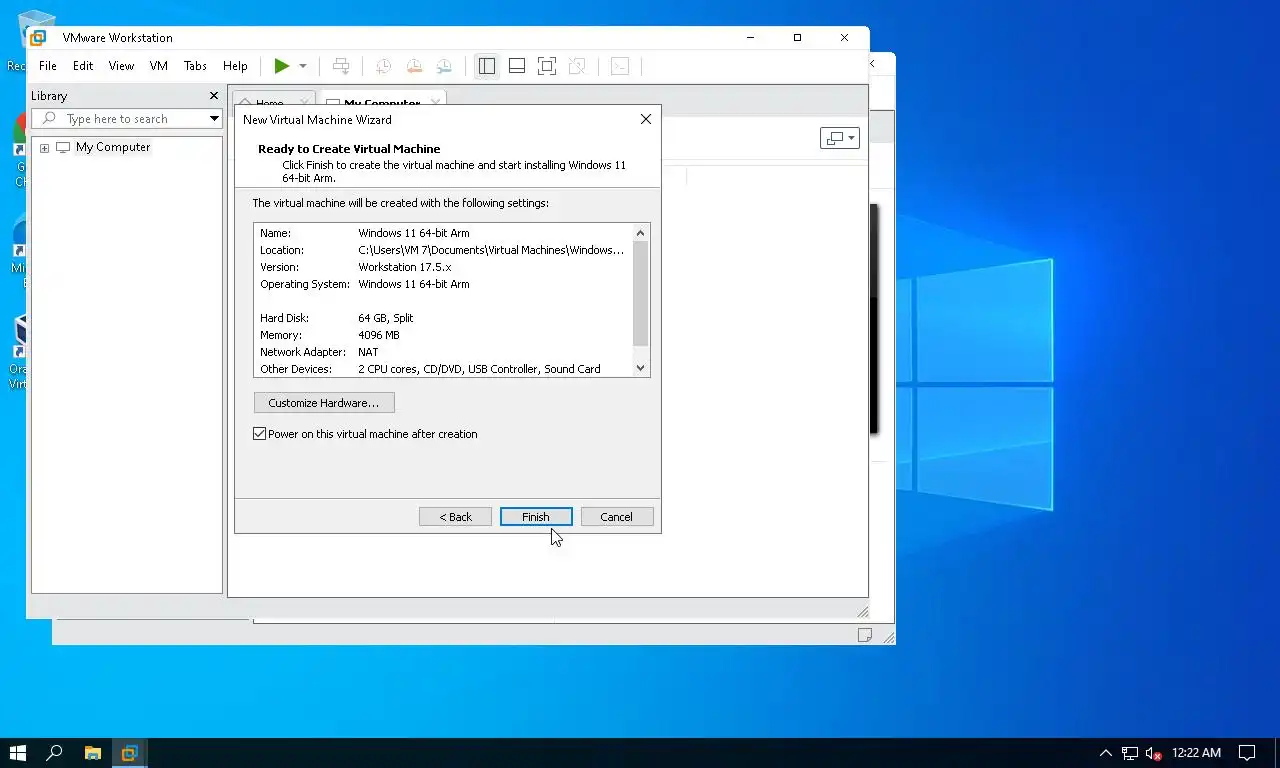This screenshot has width=1280, height=768.
Task: Toggle the thumbnail bar icon
Action: (x=517, y=66)
